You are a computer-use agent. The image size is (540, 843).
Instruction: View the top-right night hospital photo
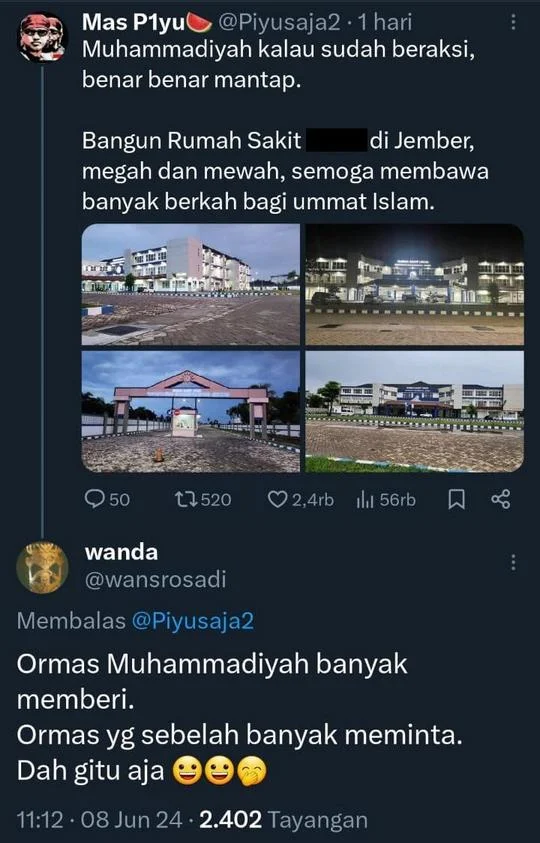[x=415, y=284]
